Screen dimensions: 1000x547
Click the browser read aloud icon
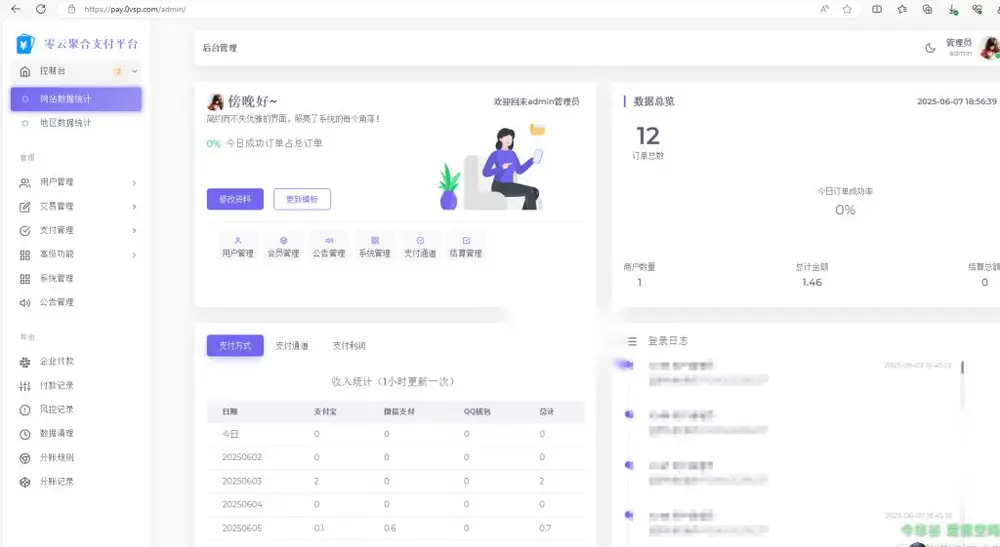click(x=824, y=9)
